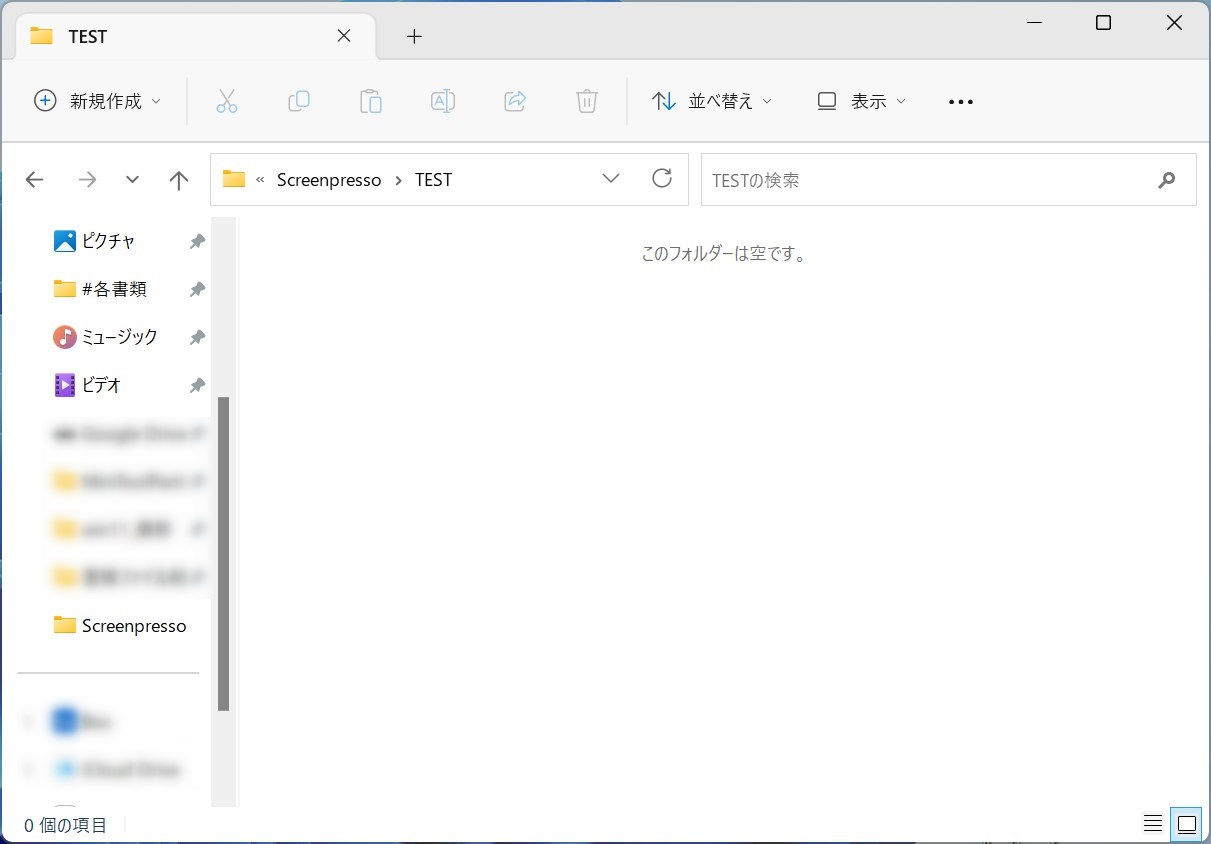Image resolution: width=1211 pixels, height=844 pixels.
Task: Switch to large thumbnails view
Action: point(1187,825)
